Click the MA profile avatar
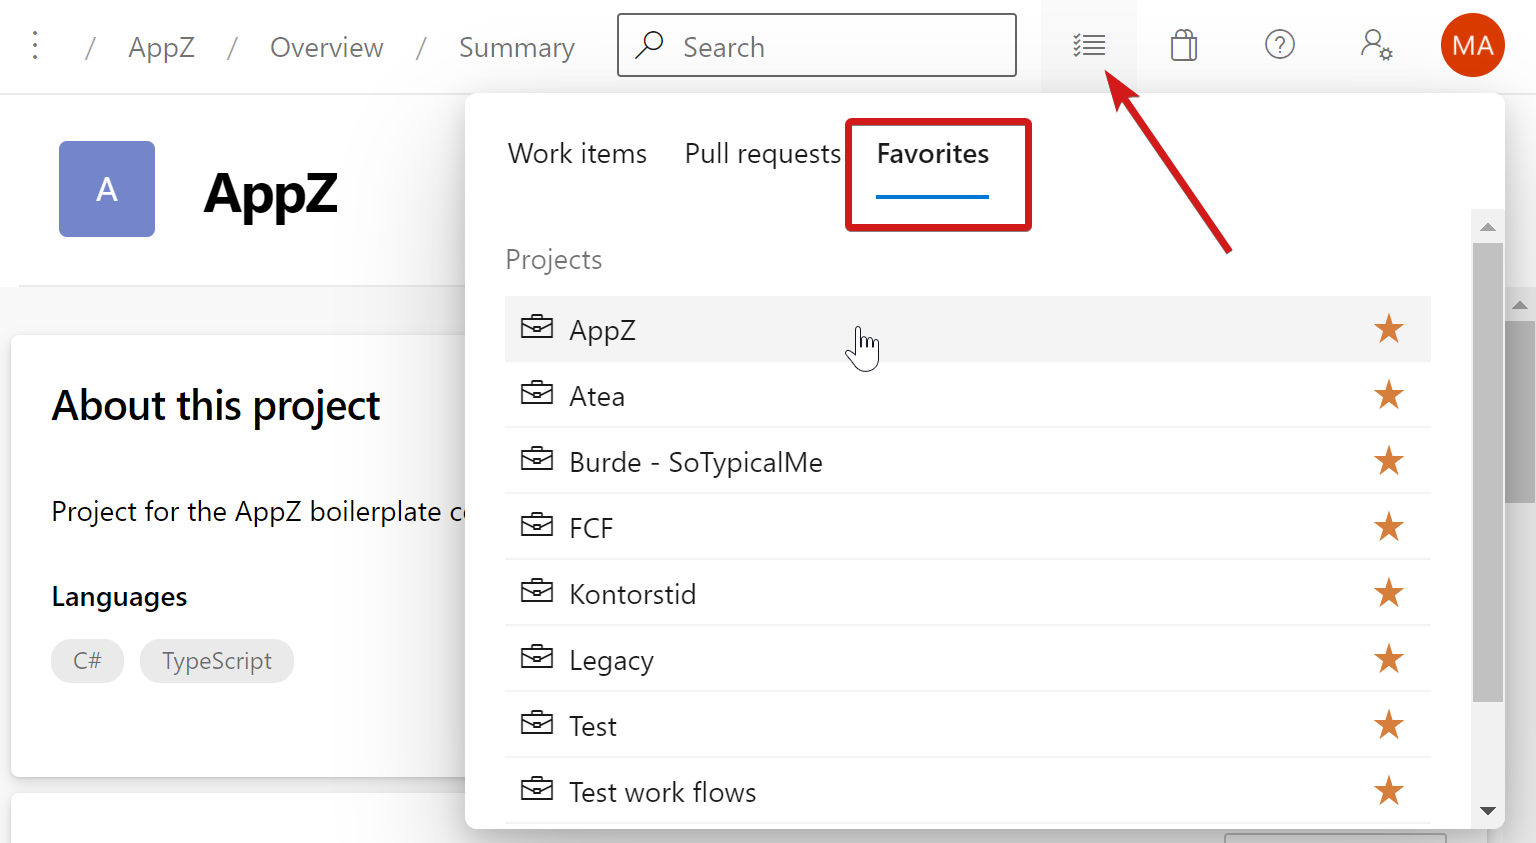Viewport: 1536px width, 843px height. (1472, 45)
